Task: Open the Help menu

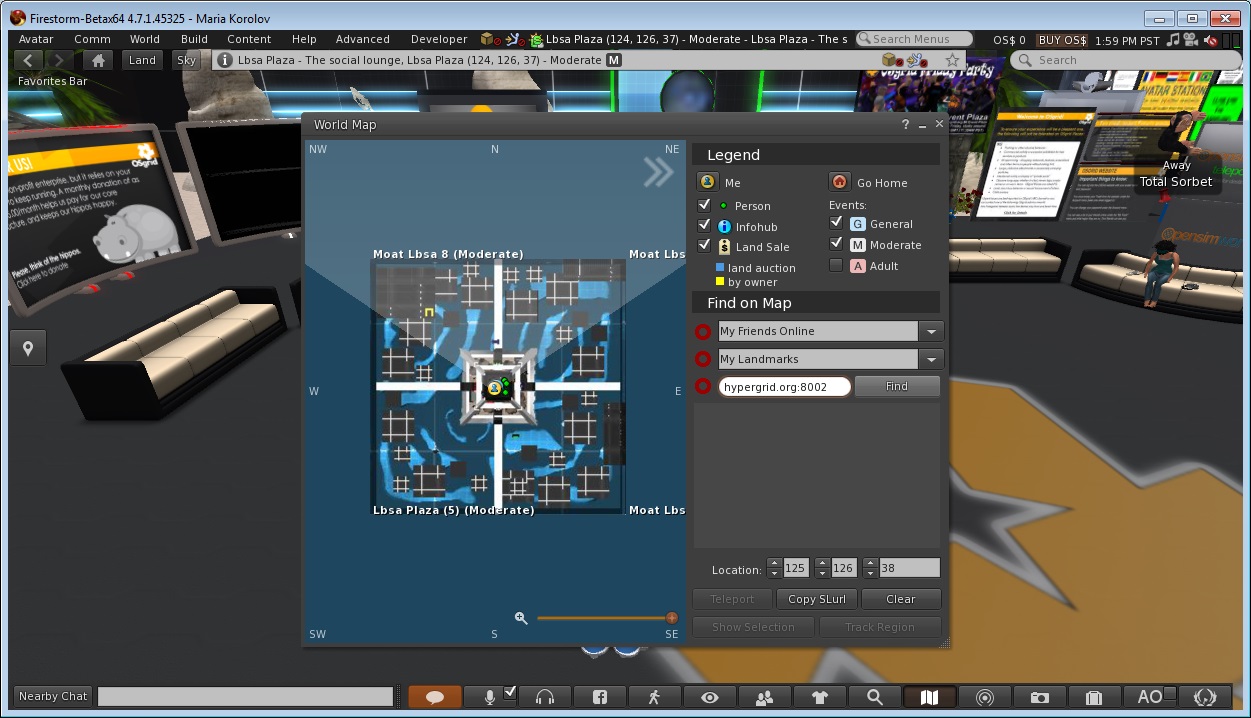Action: (304, 39)
